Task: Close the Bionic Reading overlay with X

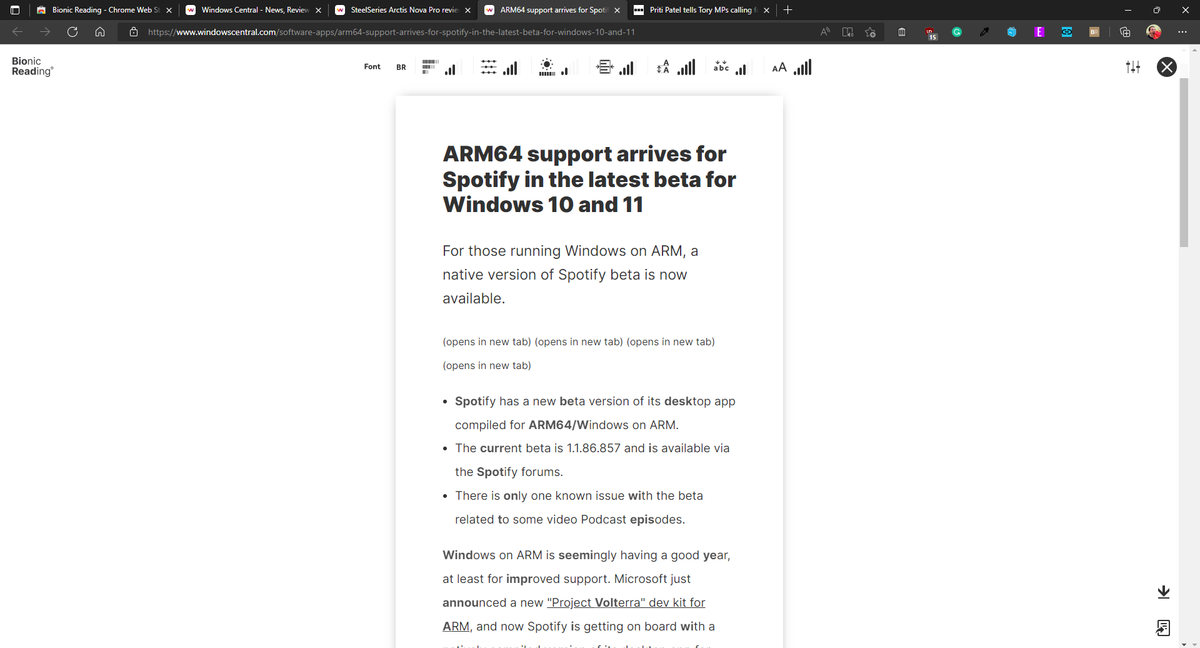Action: pos(1166,66)
